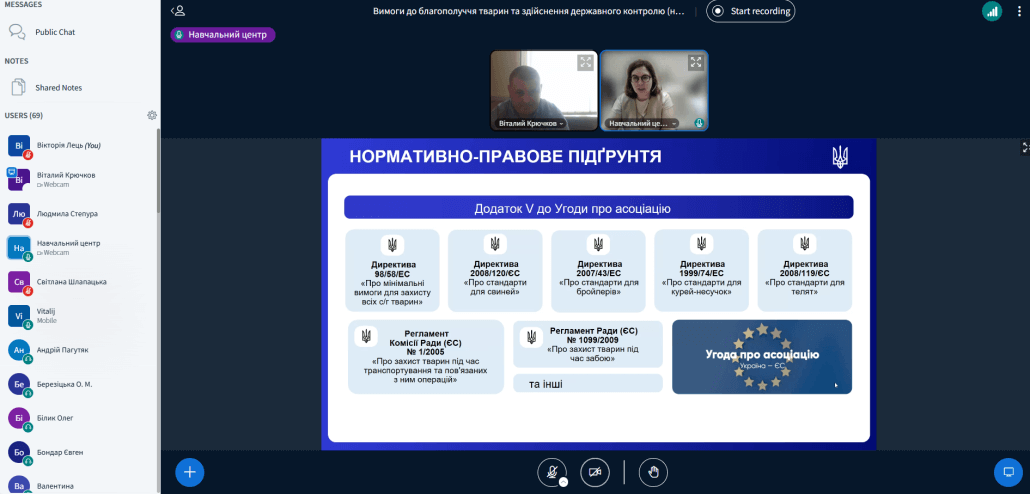Open the connection status indicator
The width and height of the screenshot is (1030, 494).
[x=992, y=11]
